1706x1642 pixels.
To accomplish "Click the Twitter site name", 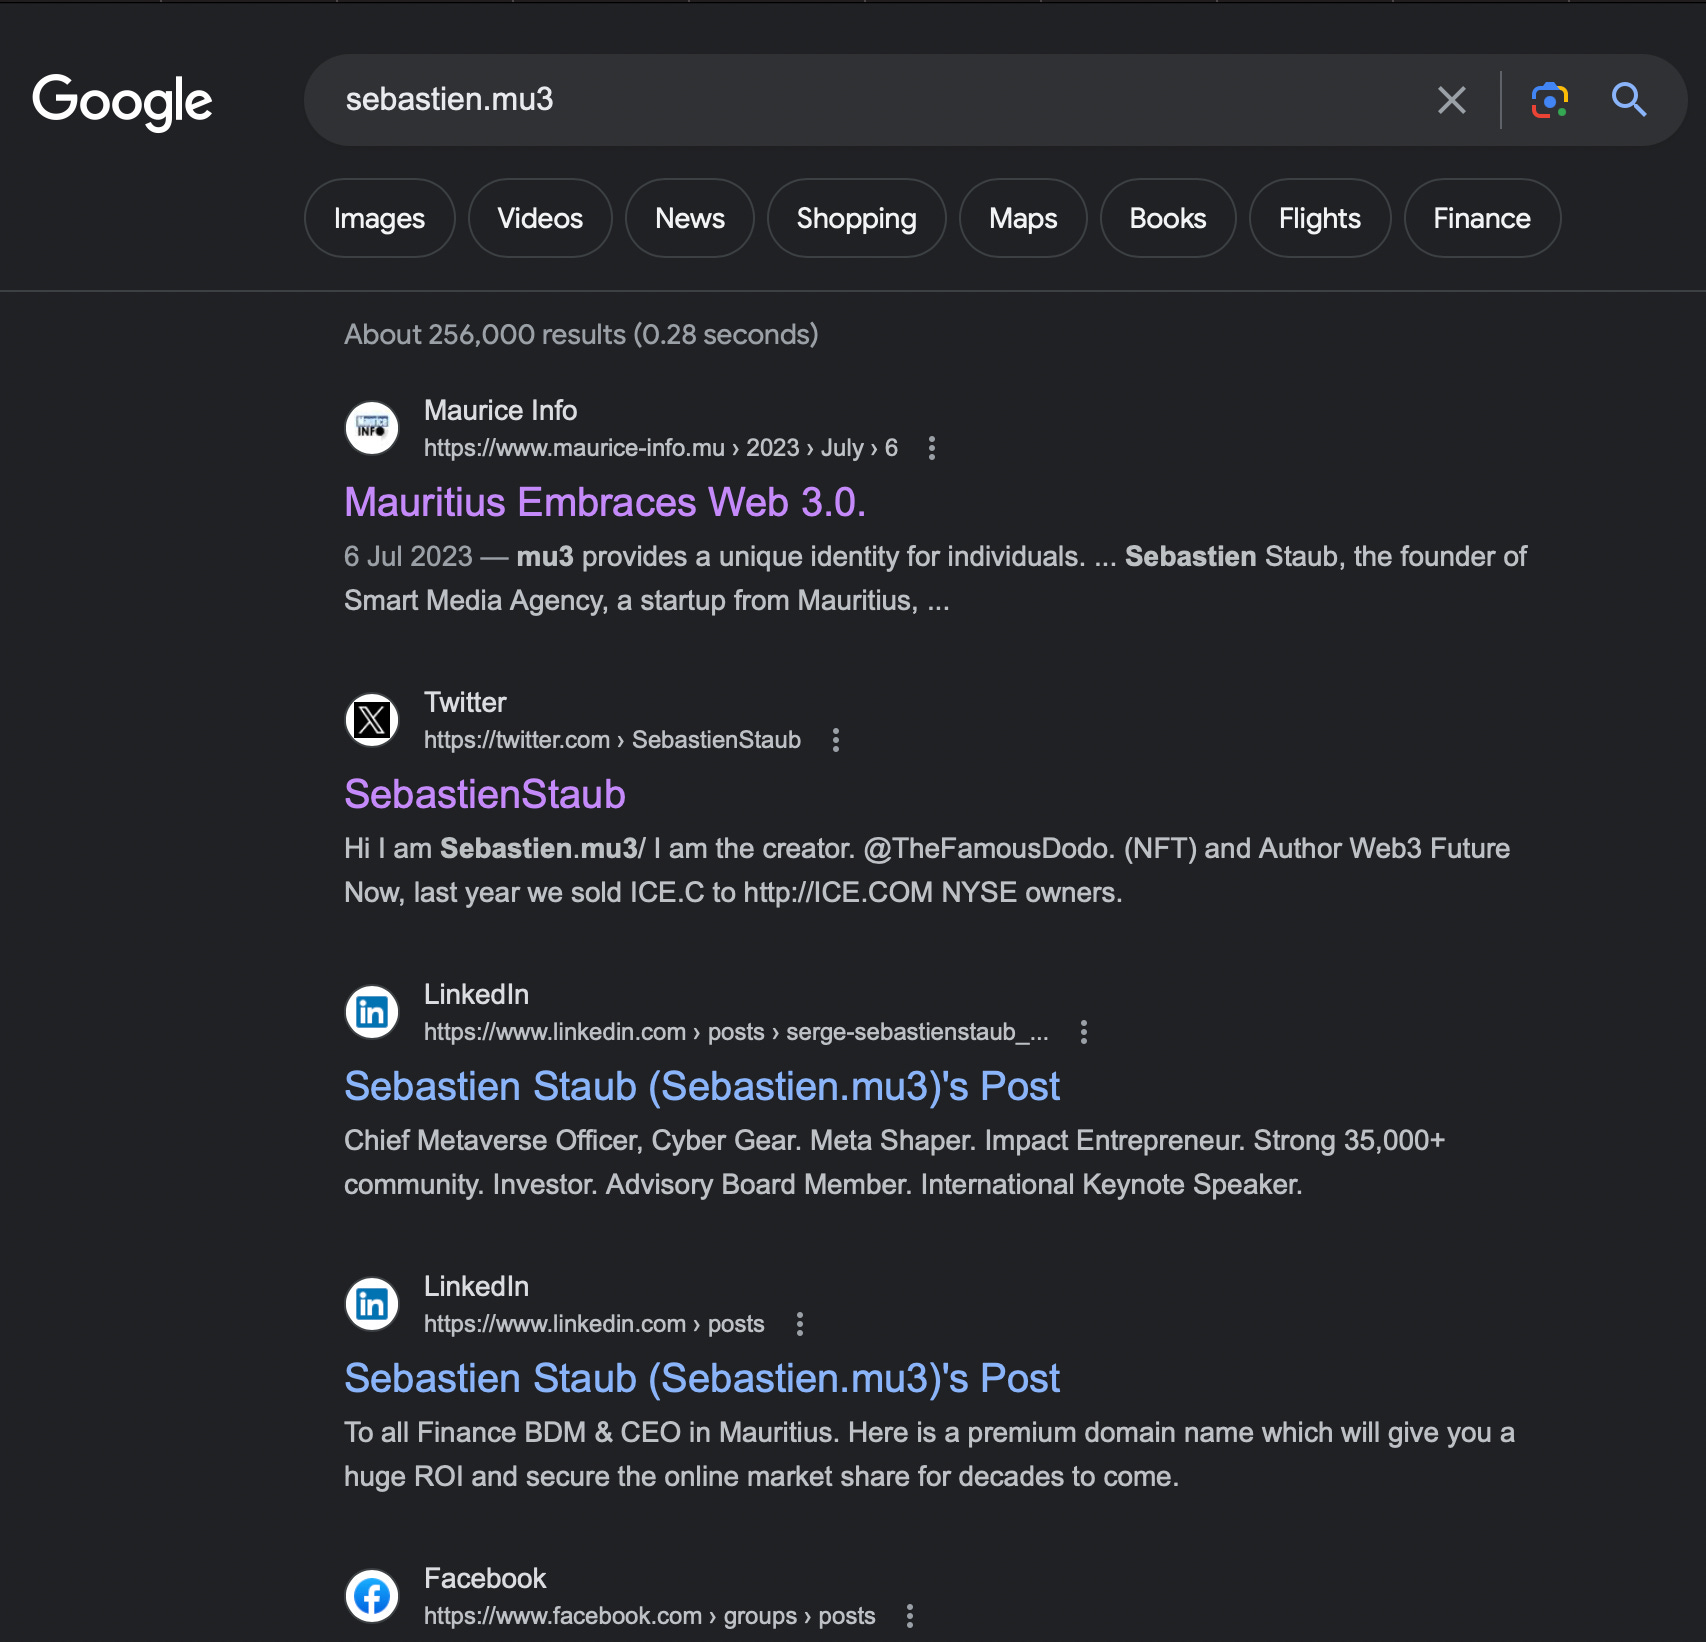I will 465,702.
